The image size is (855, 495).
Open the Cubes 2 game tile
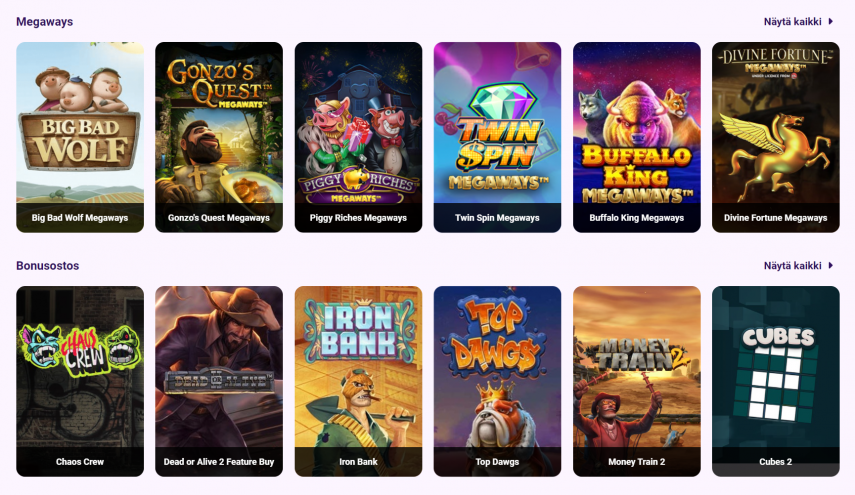pyautogui.click(x=776, y=382)
